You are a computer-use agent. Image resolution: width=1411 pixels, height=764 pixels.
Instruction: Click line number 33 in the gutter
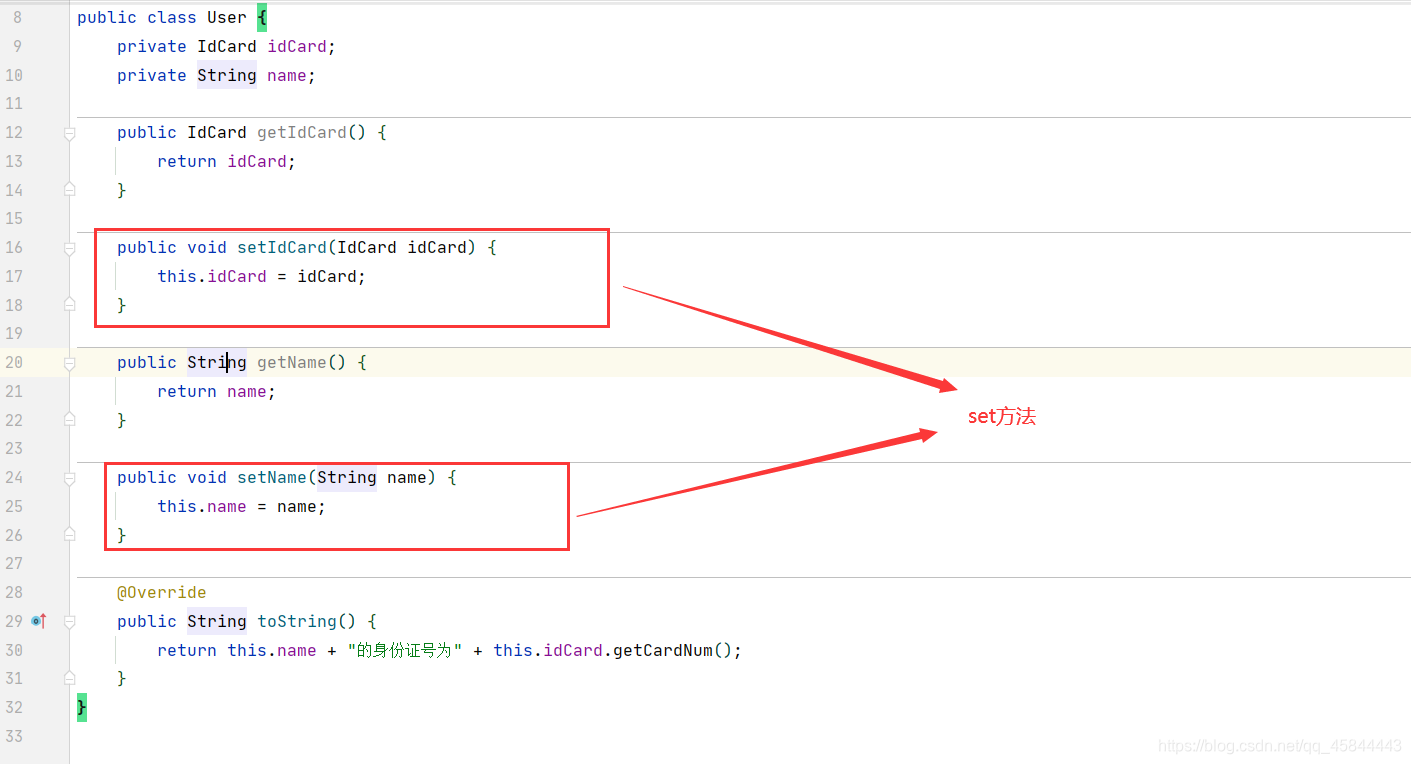pos(13,737)
